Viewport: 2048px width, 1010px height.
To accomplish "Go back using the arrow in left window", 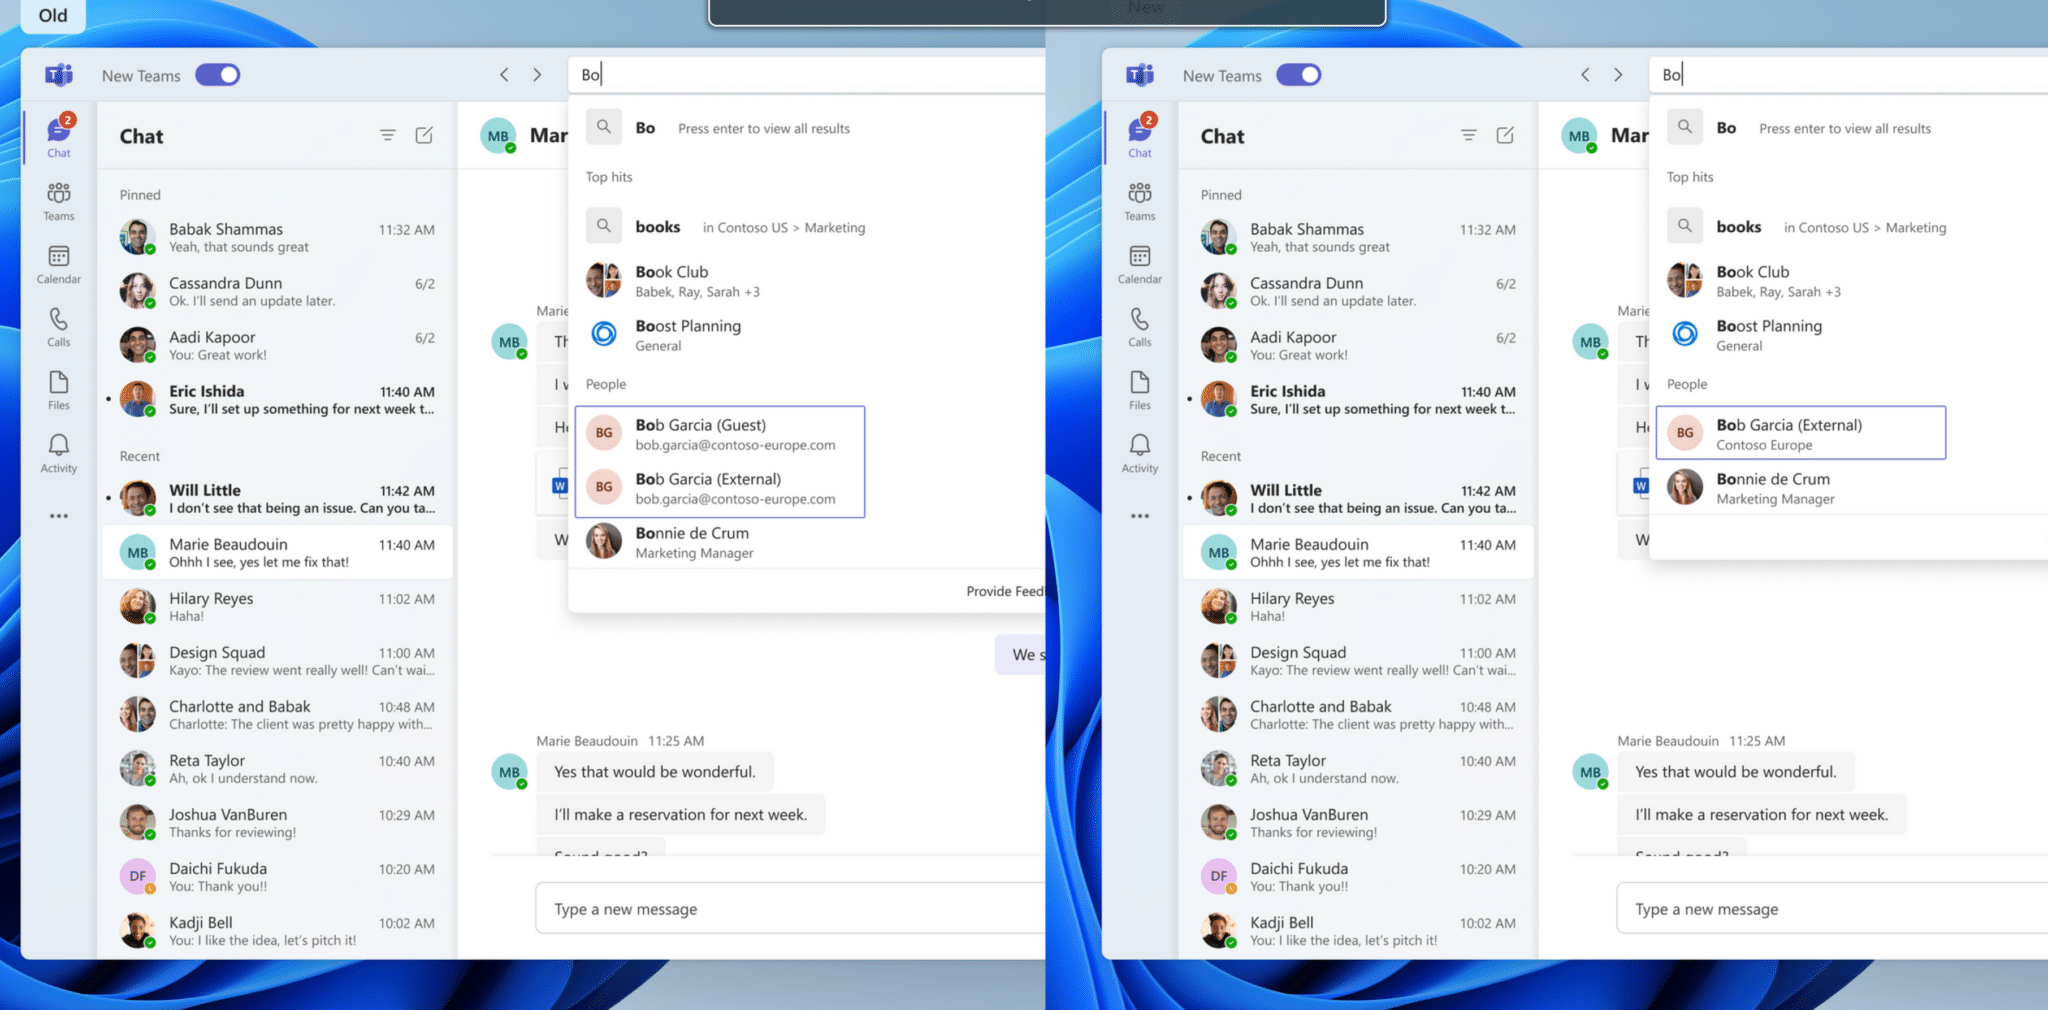I will [504, 75].
